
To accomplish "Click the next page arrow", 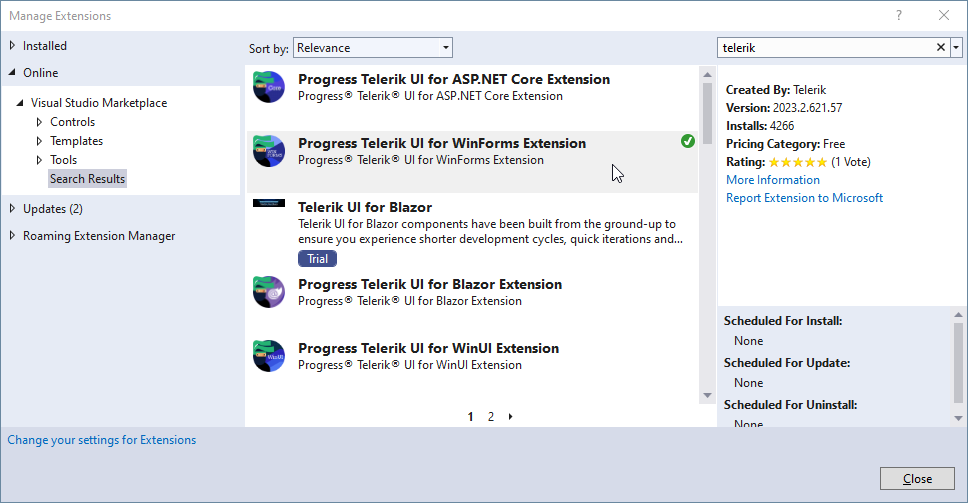I will coord(511,417).
